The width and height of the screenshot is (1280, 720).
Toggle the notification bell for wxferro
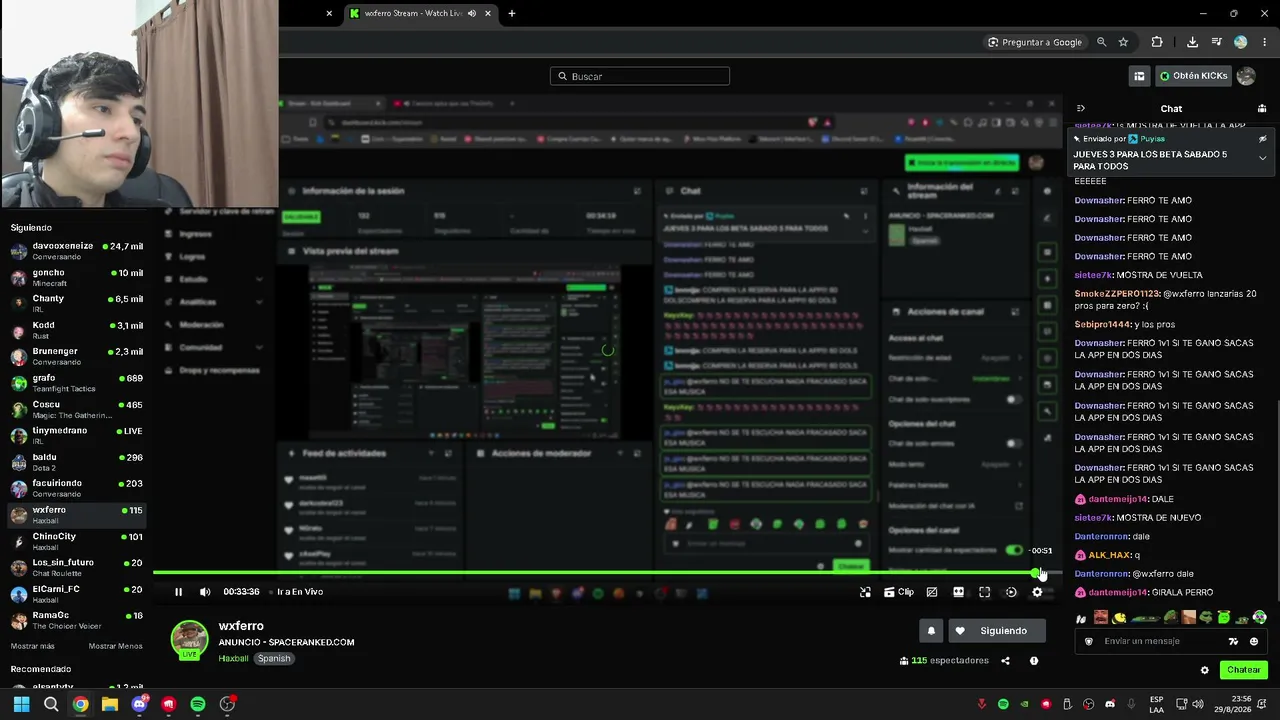[x=931, y=631]
